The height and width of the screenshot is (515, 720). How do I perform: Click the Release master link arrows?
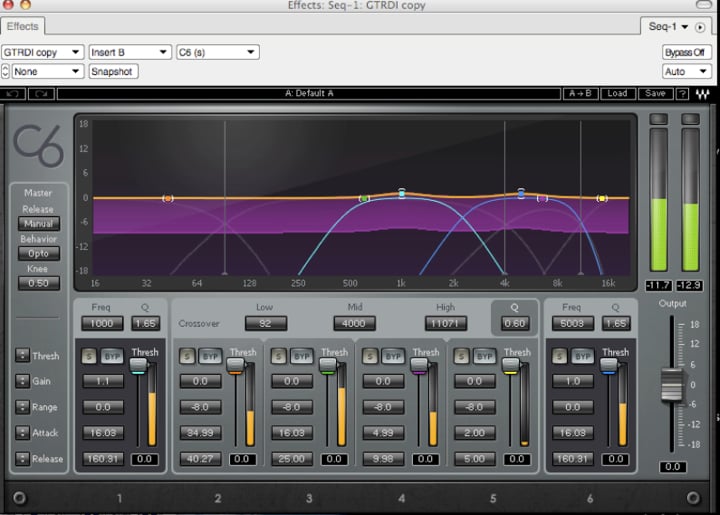tap(22, 459)
